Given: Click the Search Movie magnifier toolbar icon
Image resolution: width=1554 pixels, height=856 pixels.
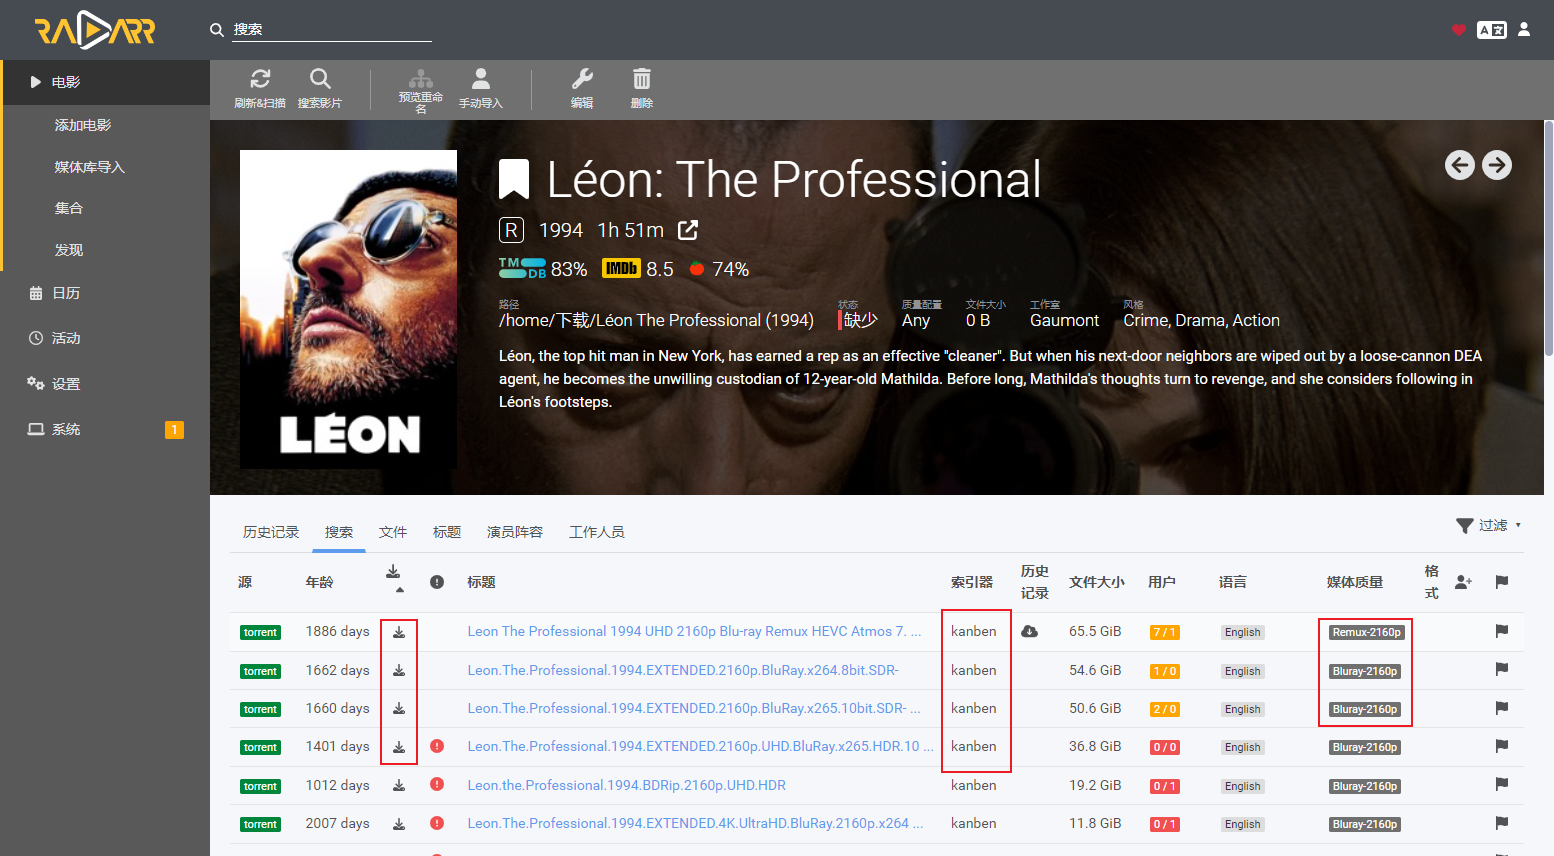Looking at the screenshot, I should [x=320, y=79].
